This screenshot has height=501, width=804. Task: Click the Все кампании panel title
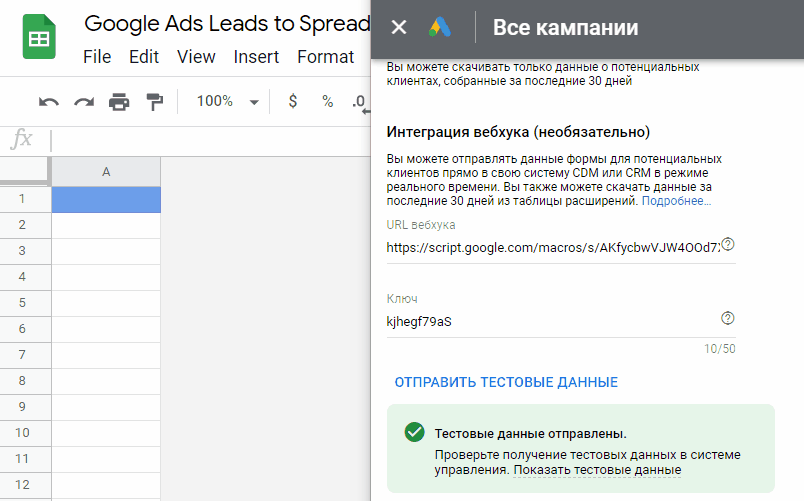pos(566,28)
